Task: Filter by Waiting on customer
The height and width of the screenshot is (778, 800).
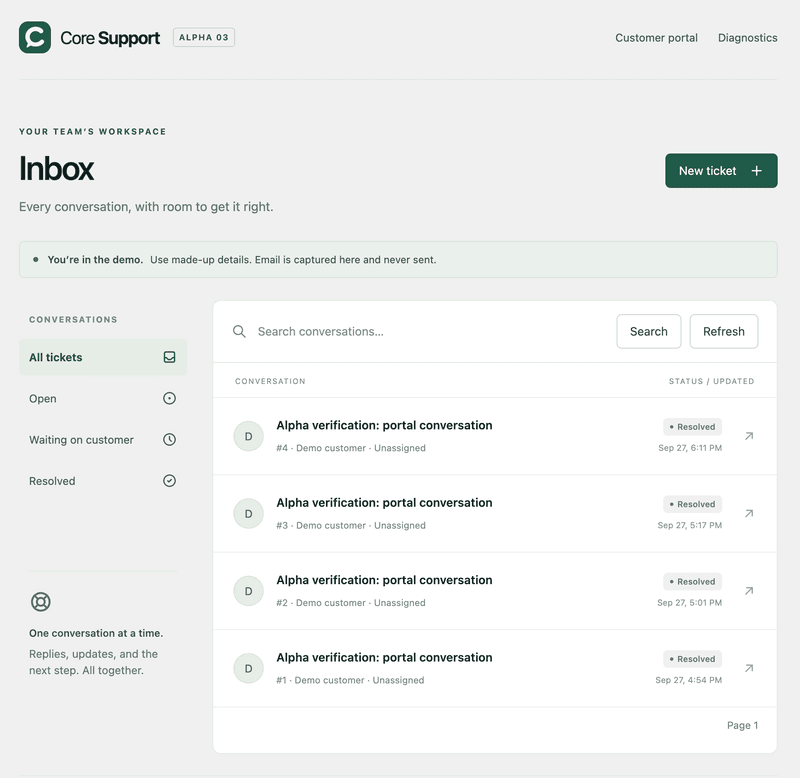Action: click(x=103, y=440)
